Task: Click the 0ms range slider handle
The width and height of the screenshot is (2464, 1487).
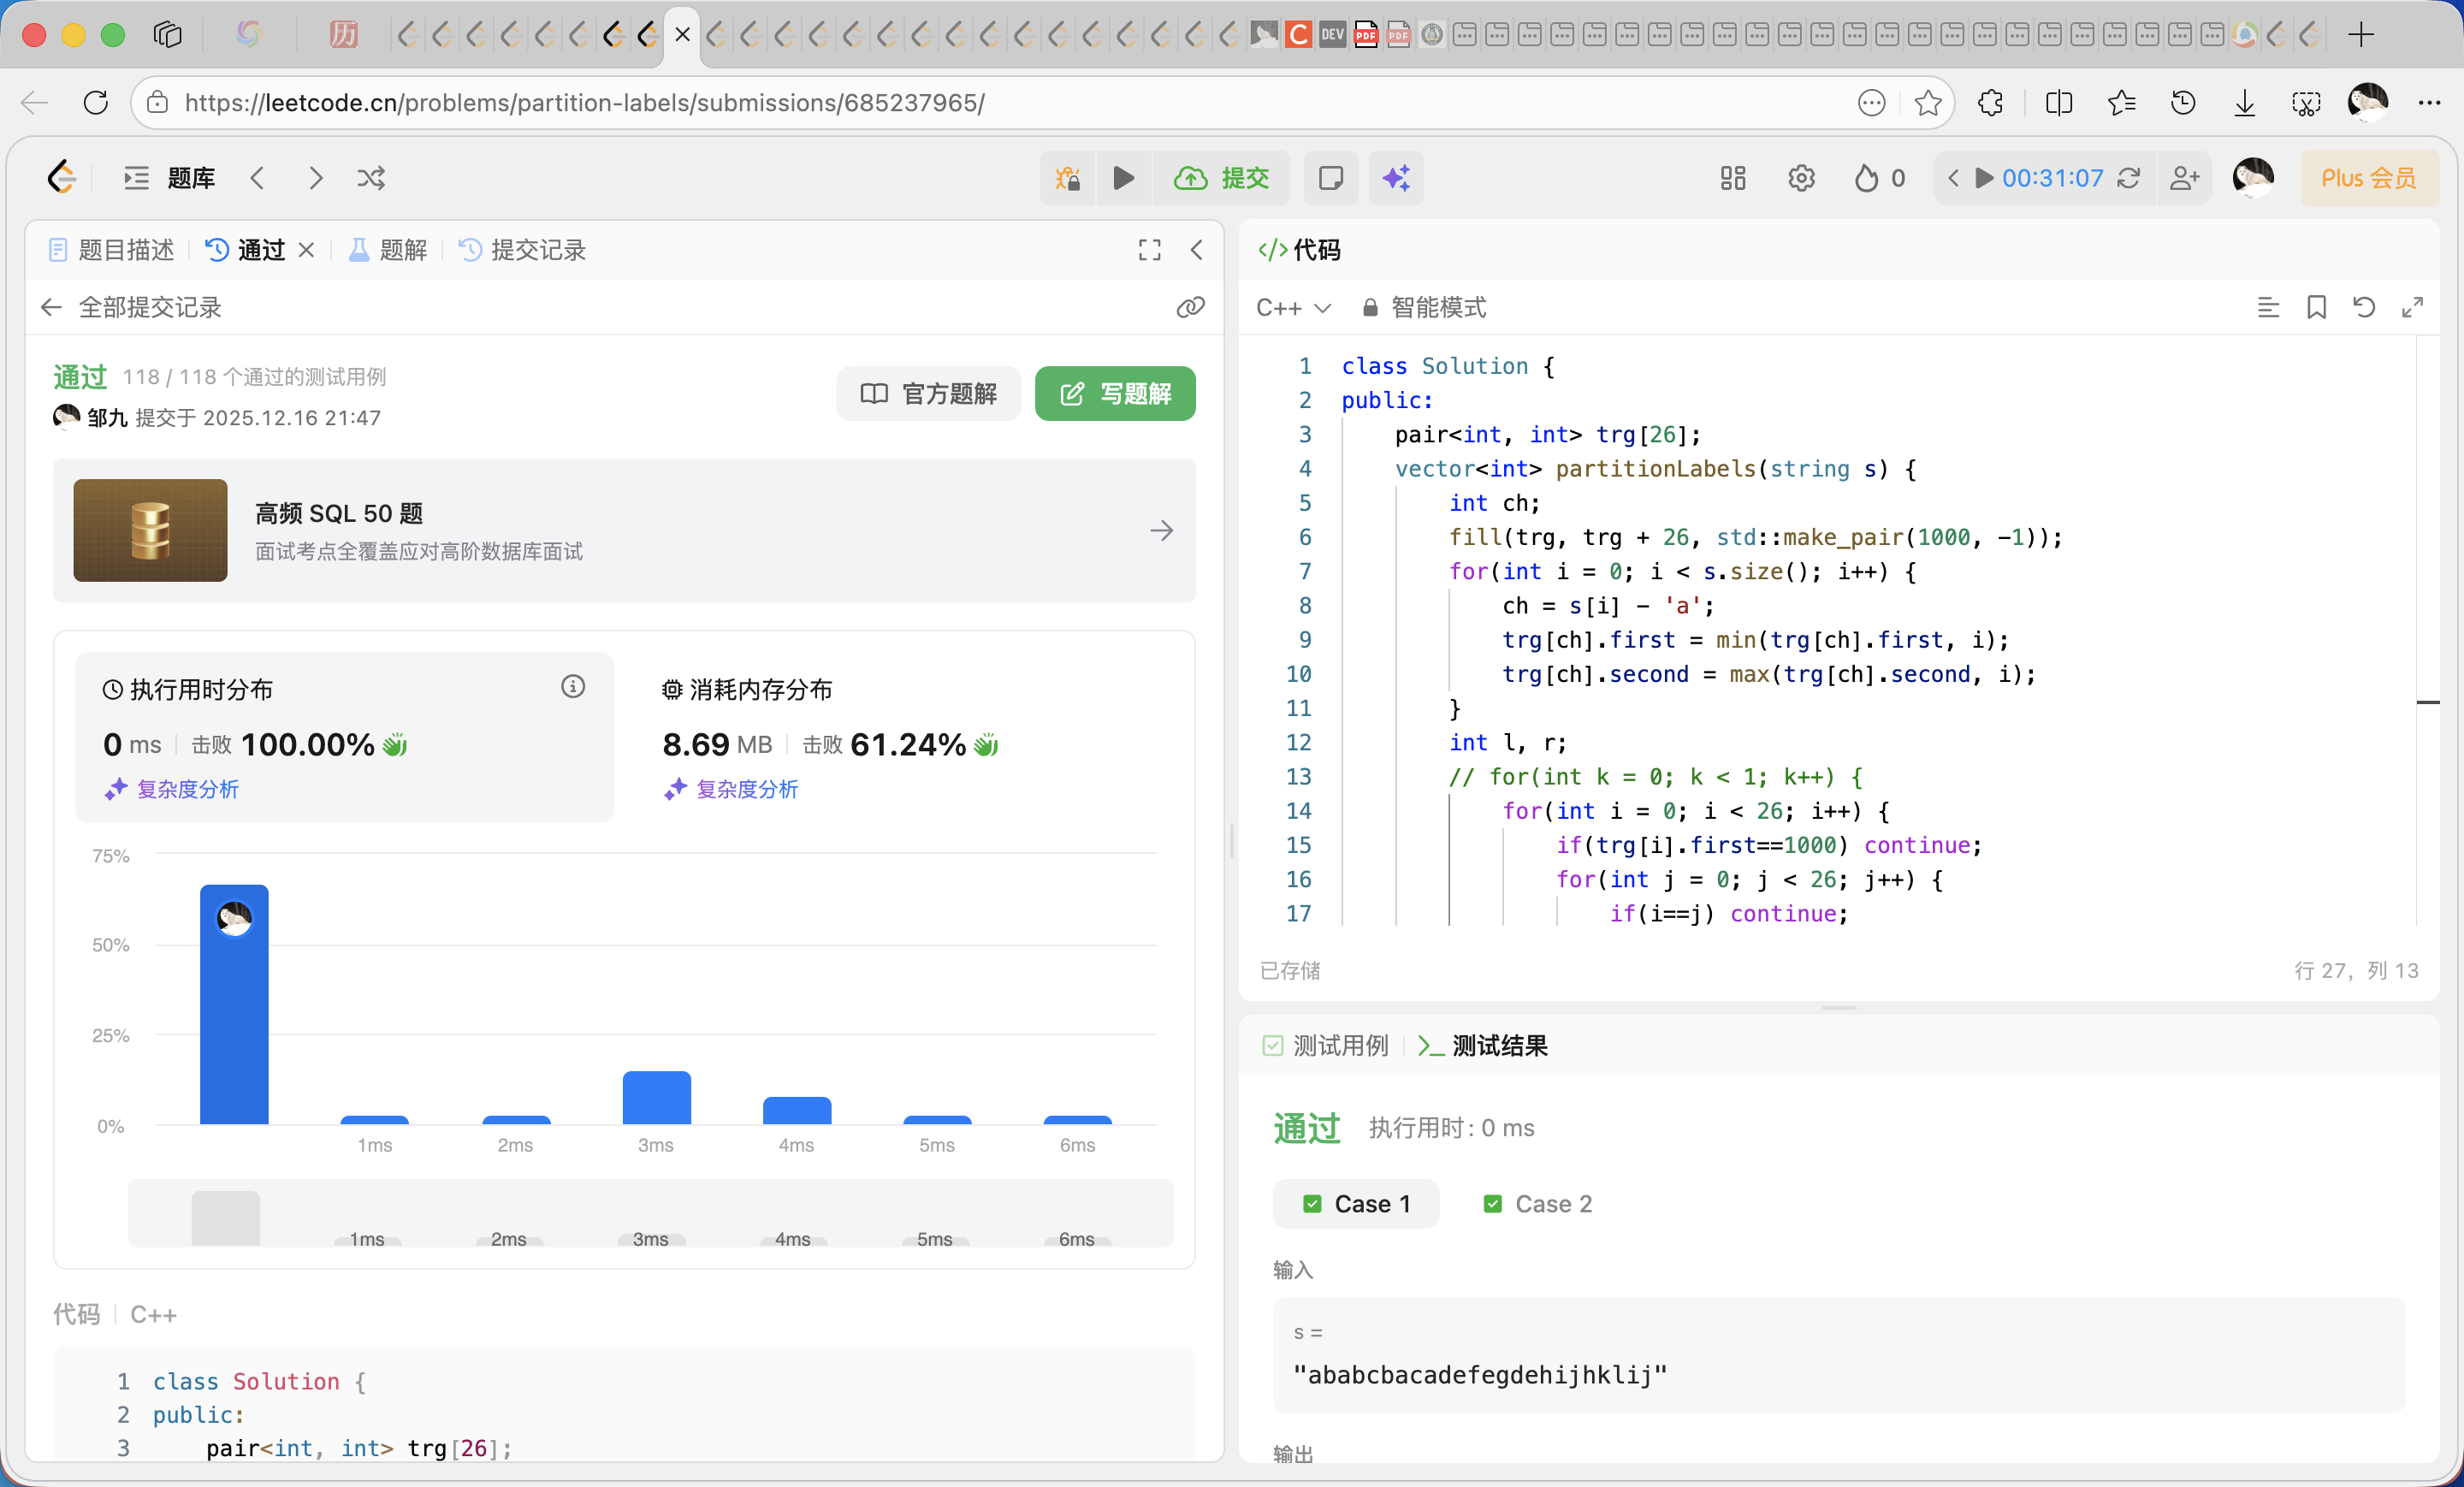Action: (x=226, y=1217)
